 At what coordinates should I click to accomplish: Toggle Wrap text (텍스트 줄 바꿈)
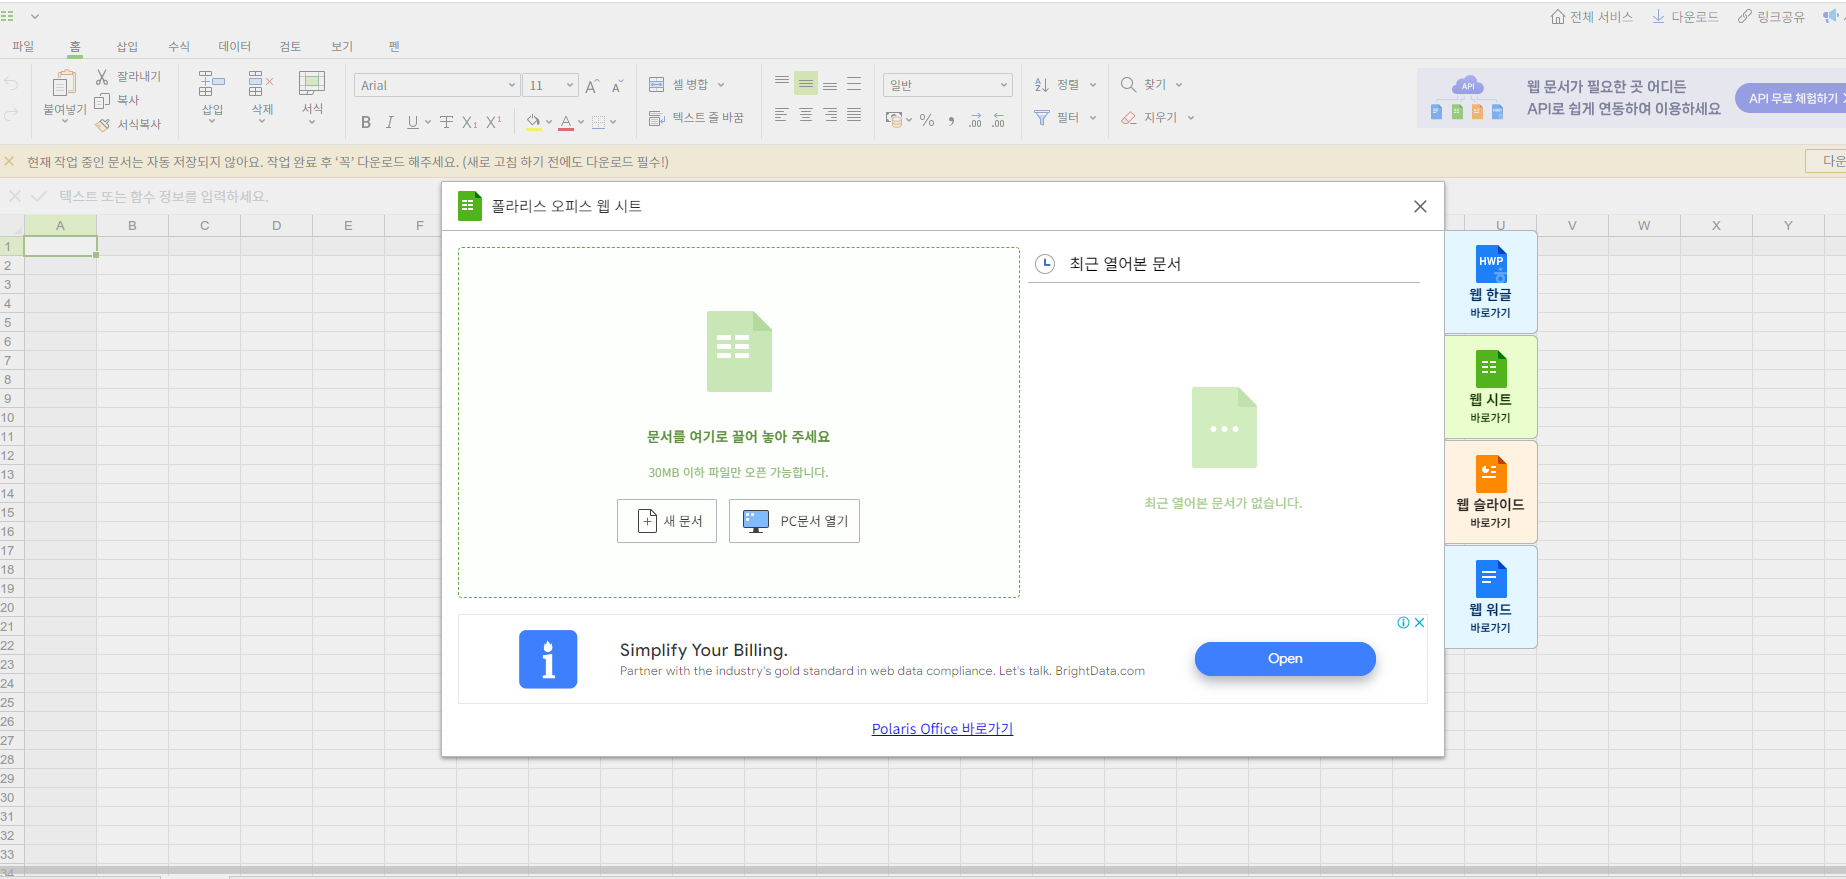(696, 118)
